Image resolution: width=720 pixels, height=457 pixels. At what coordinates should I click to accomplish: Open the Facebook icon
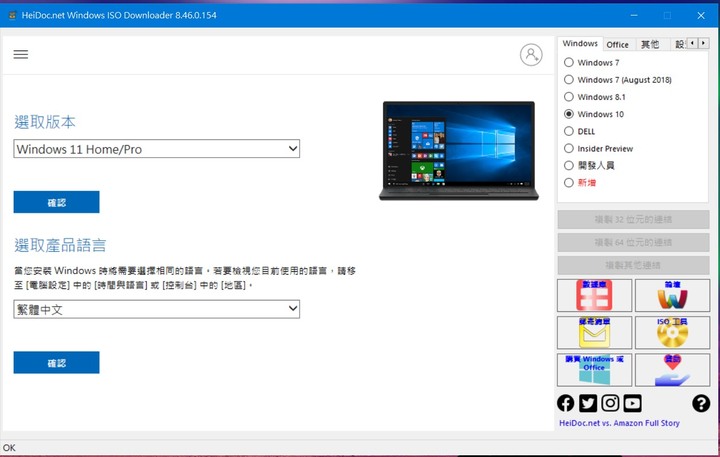point(566,403)
